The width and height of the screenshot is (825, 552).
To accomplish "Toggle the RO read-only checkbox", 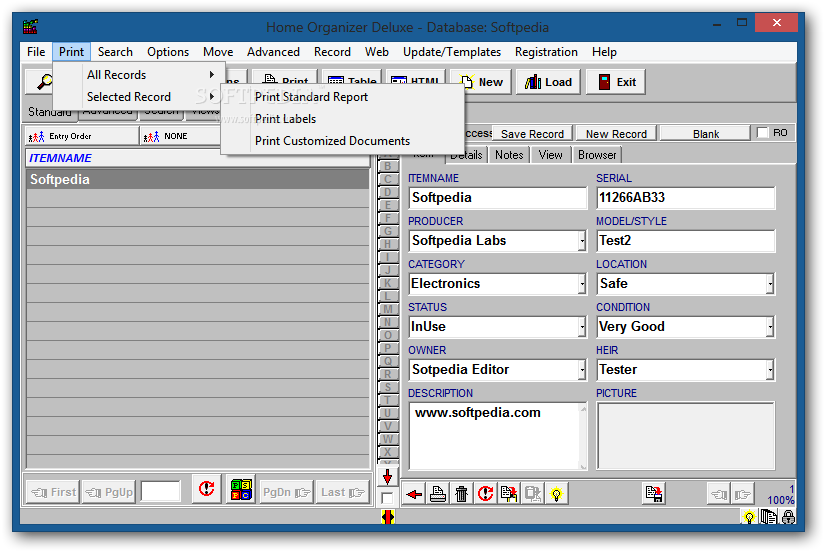I will [x=762, y=133].
